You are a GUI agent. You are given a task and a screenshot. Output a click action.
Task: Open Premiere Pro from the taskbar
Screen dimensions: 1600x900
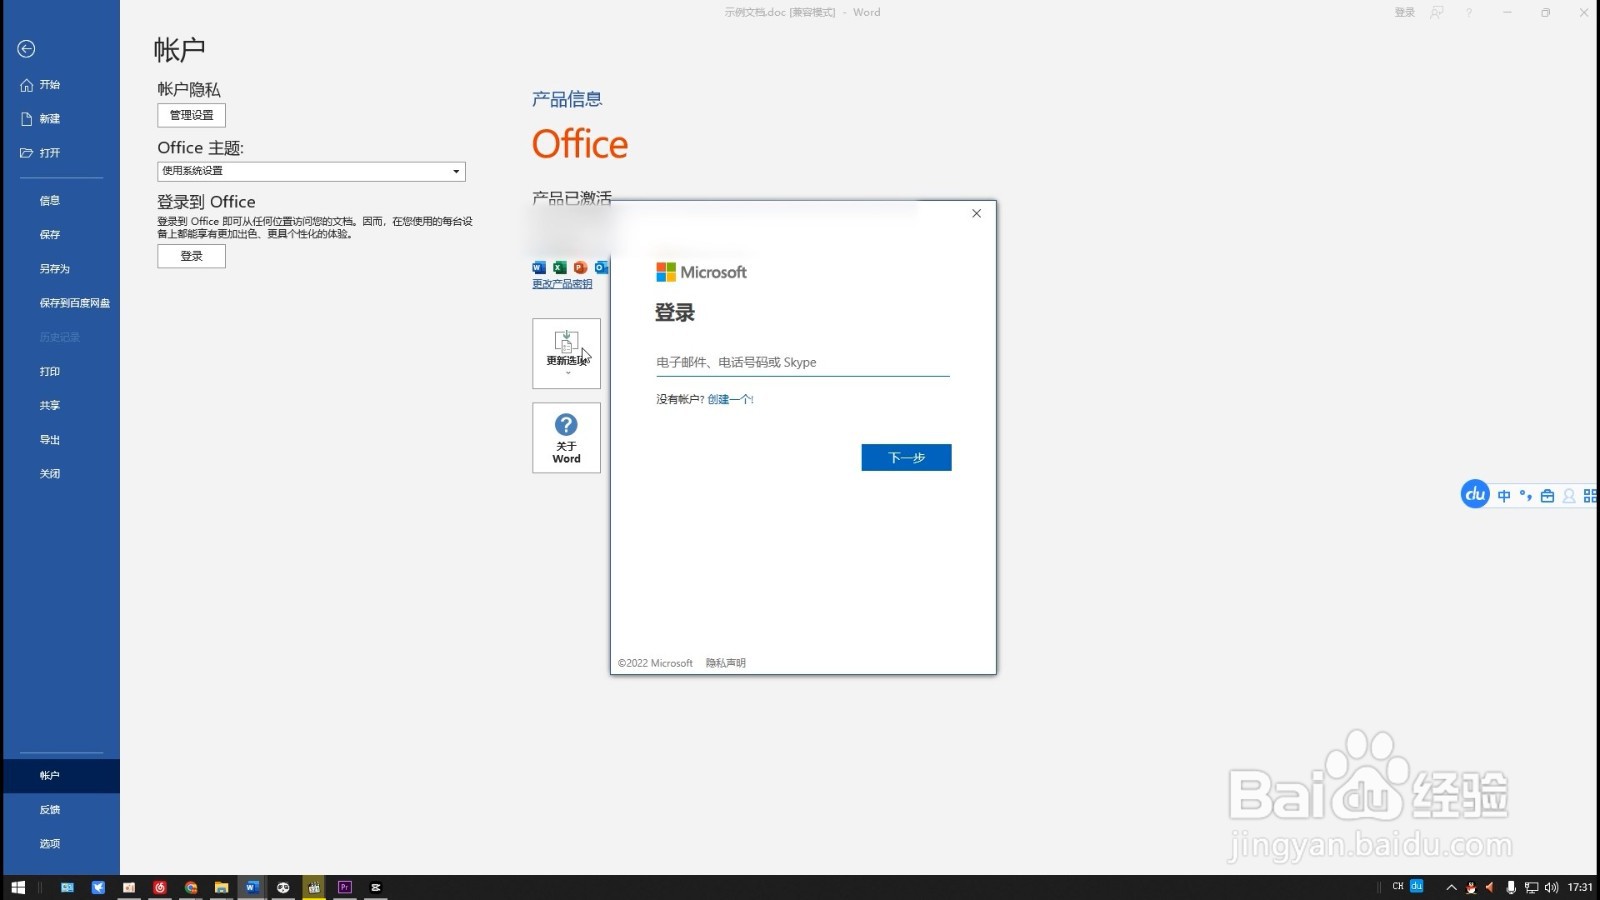tap(345, 887)
